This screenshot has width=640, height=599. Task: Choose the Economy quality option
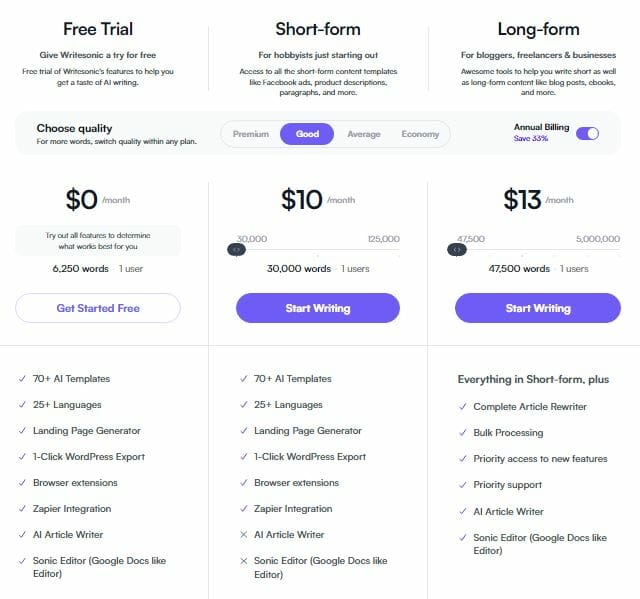pyautogui.click(x=420, y=134)
